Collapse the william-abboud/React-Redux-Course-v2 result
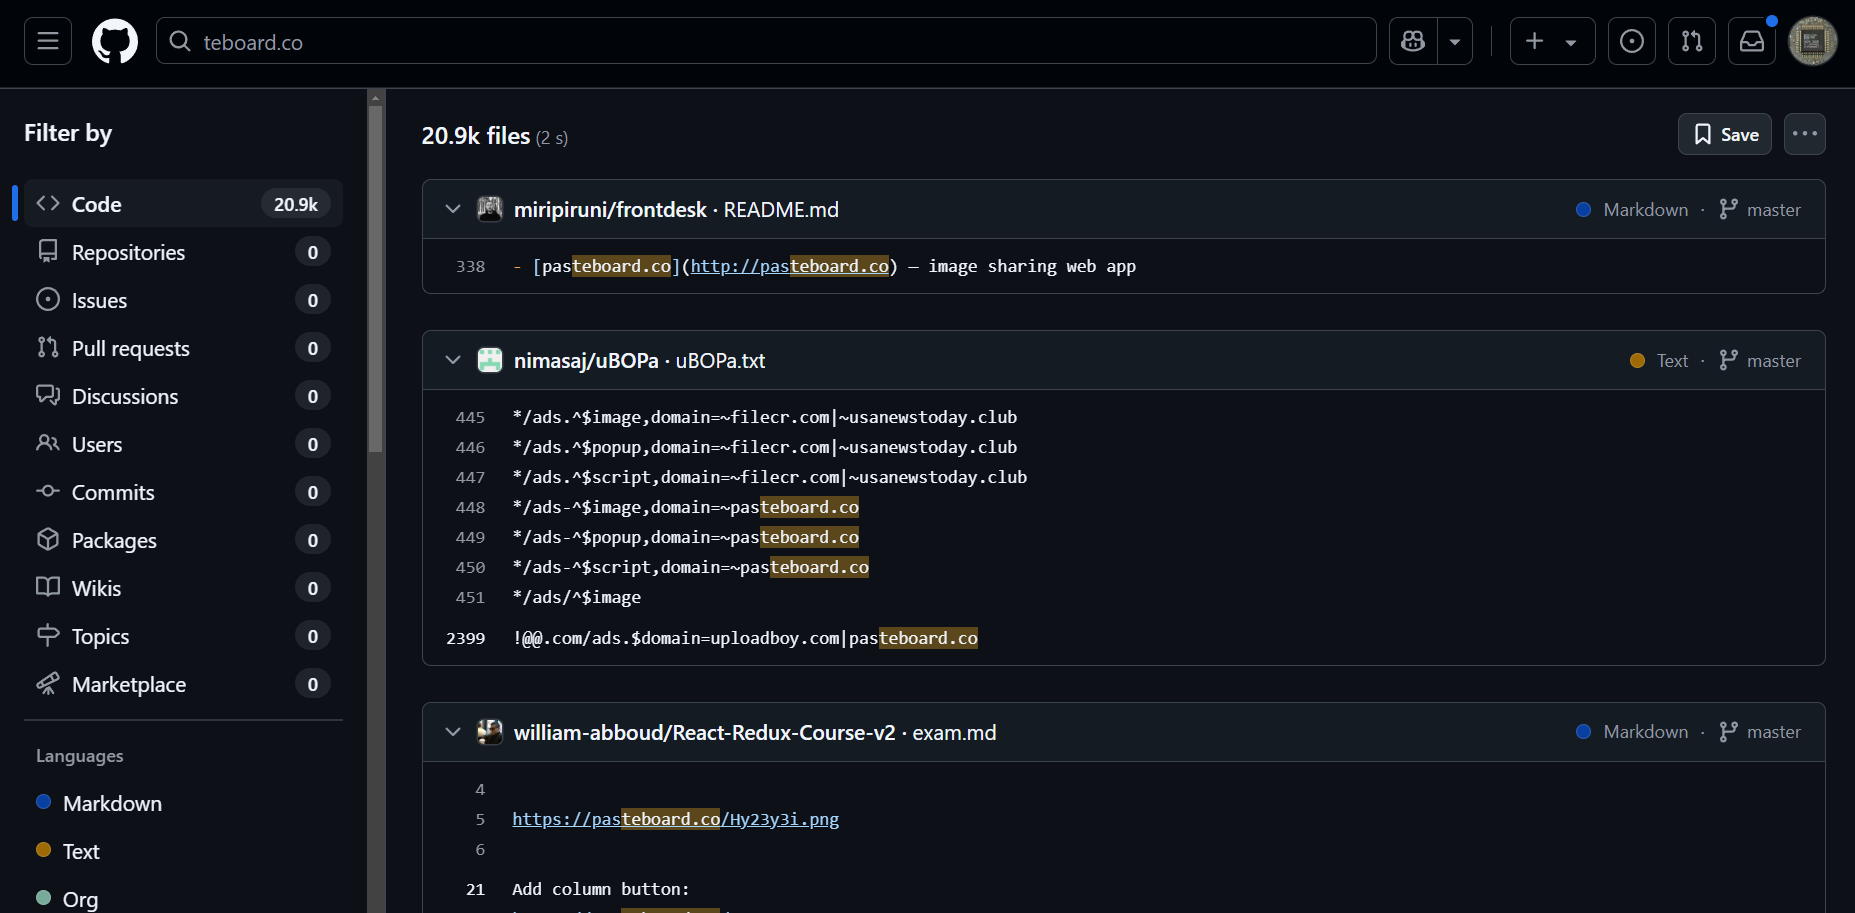The image size is (1855, 913). click(453, 732)
